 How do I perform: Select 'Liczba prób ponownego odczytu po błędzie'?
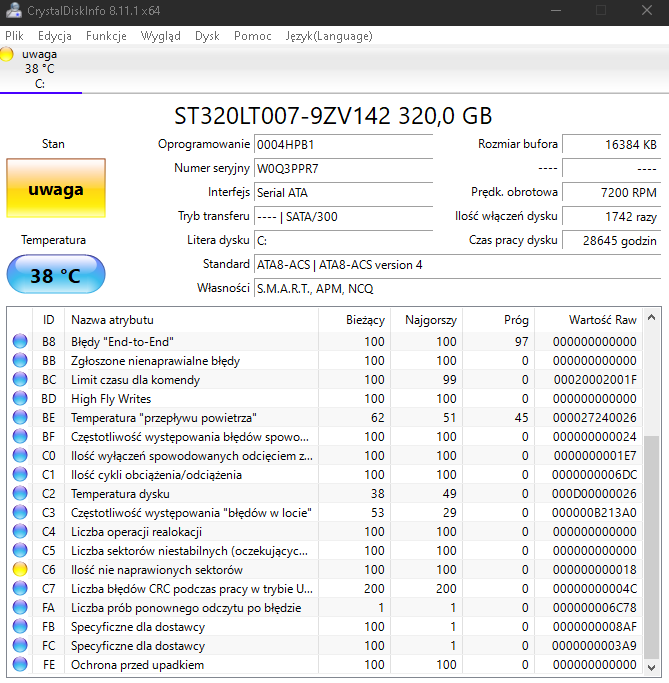pyautogui.click(x=186, y=608)
